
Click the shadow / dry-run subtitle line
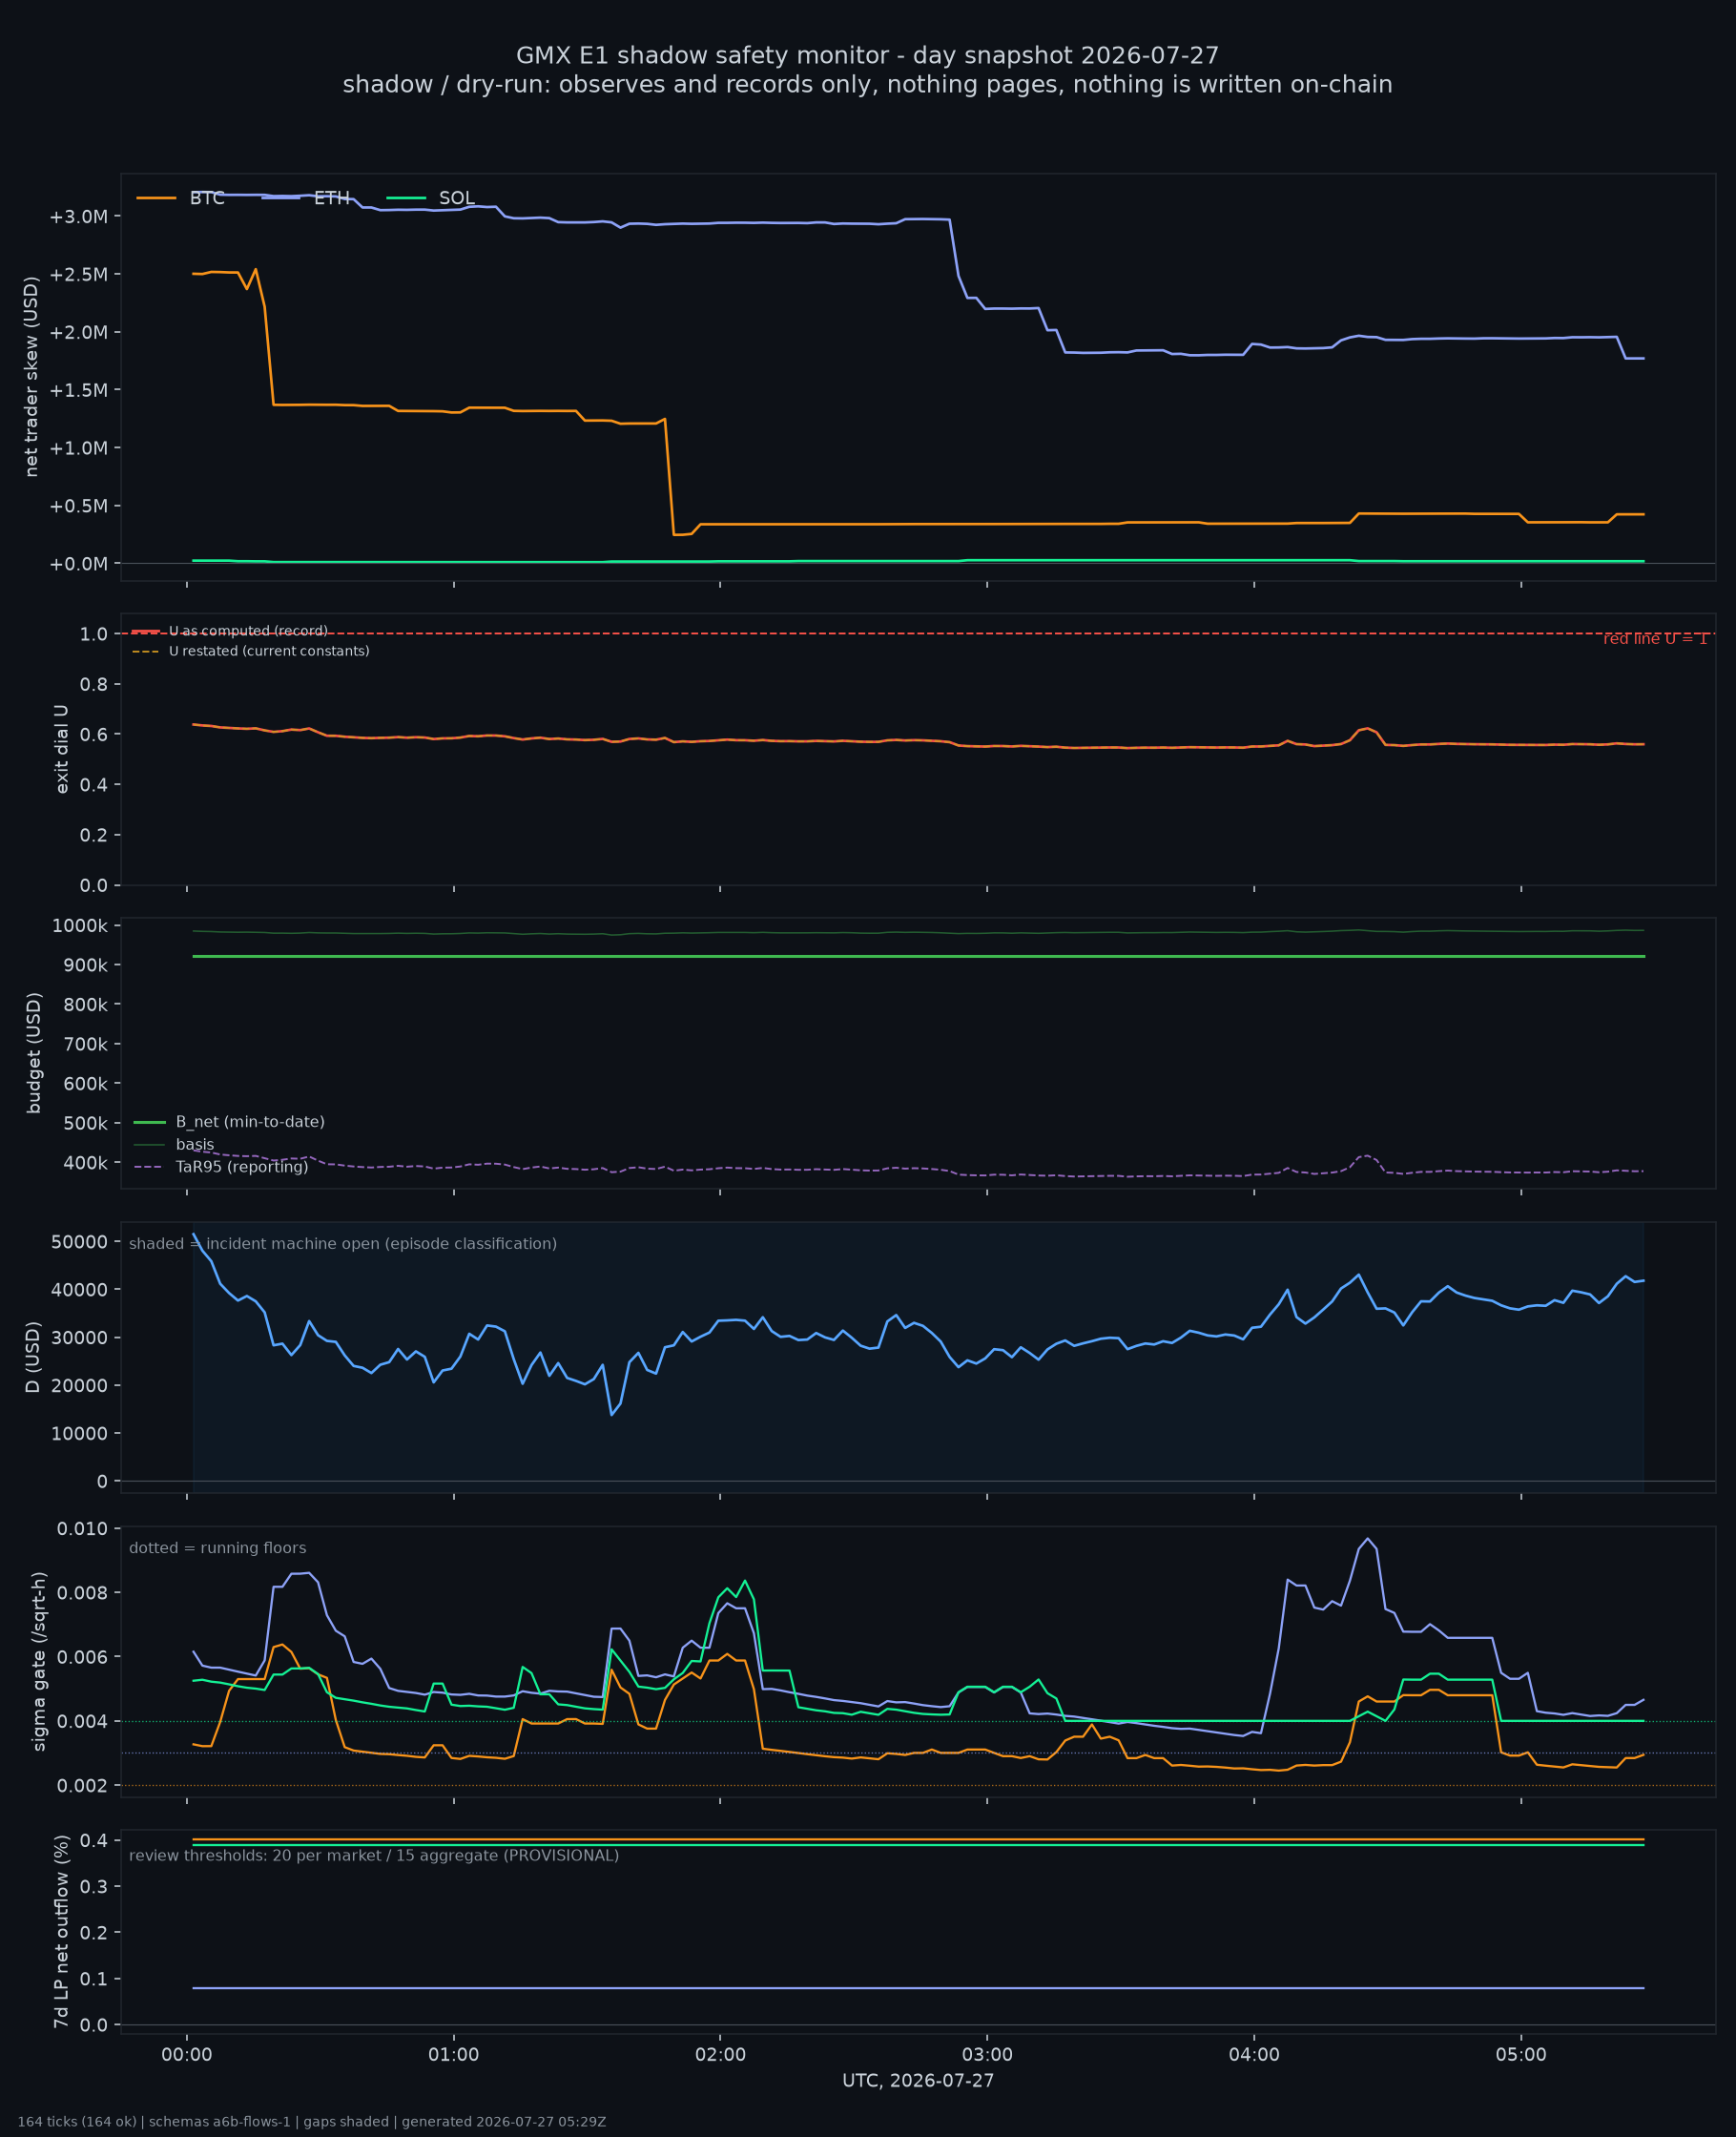point(867,85)
